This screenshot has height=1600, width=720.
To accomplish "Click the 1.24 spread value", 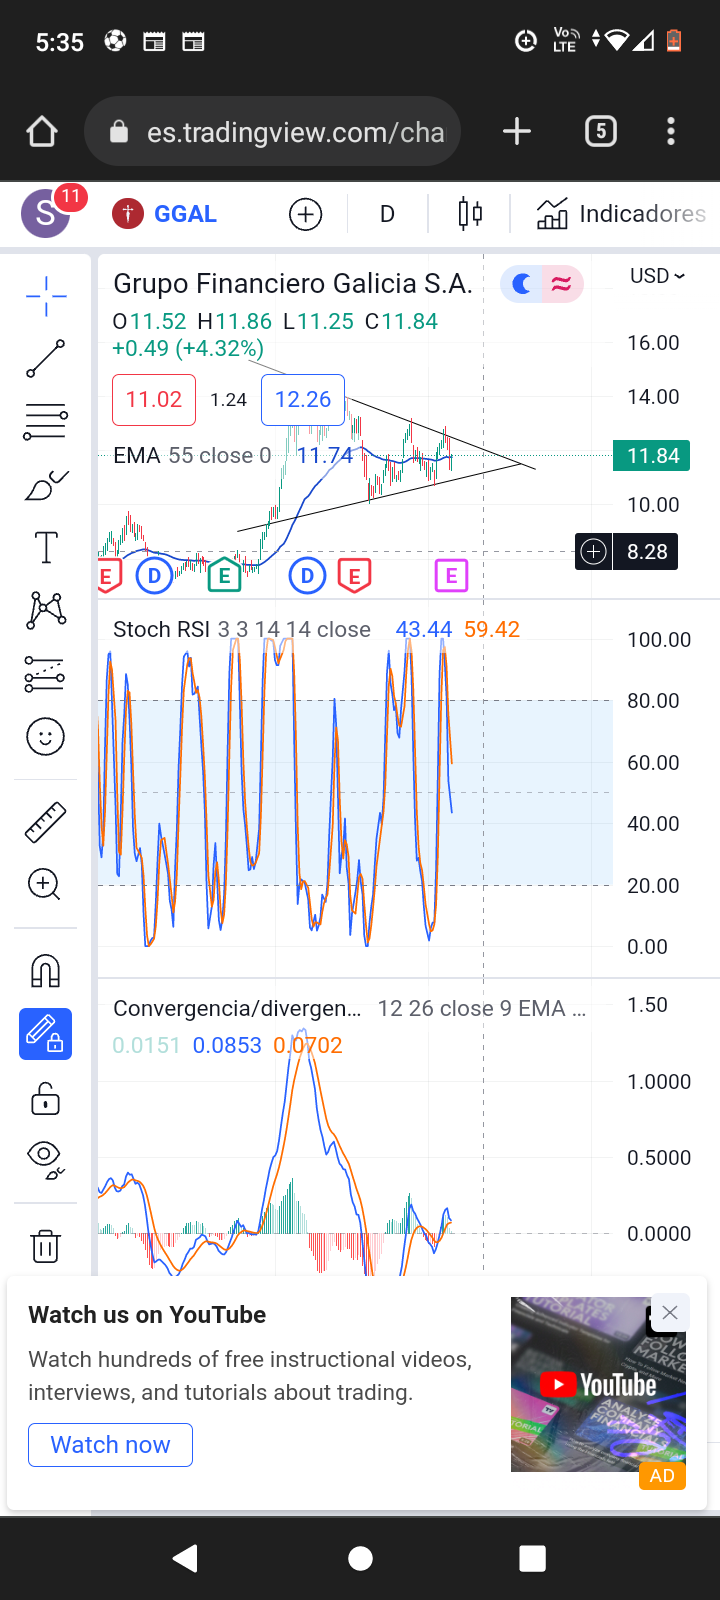I will [x=229, y=400].
